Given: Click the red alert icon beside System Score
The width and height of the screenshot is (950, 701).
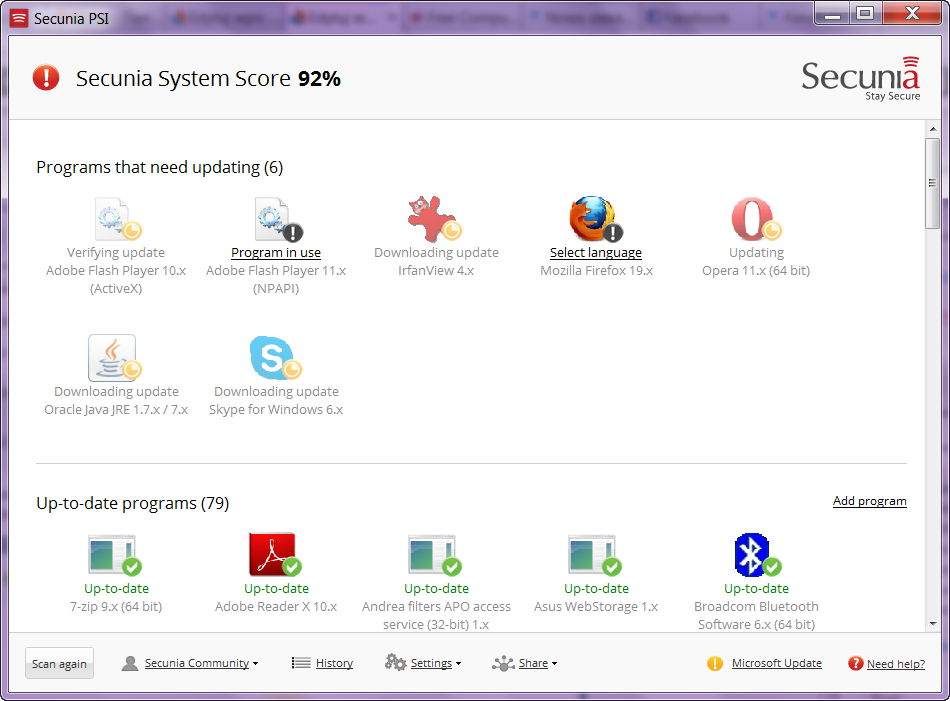Looking at the screenshot, I should (46, 78).
